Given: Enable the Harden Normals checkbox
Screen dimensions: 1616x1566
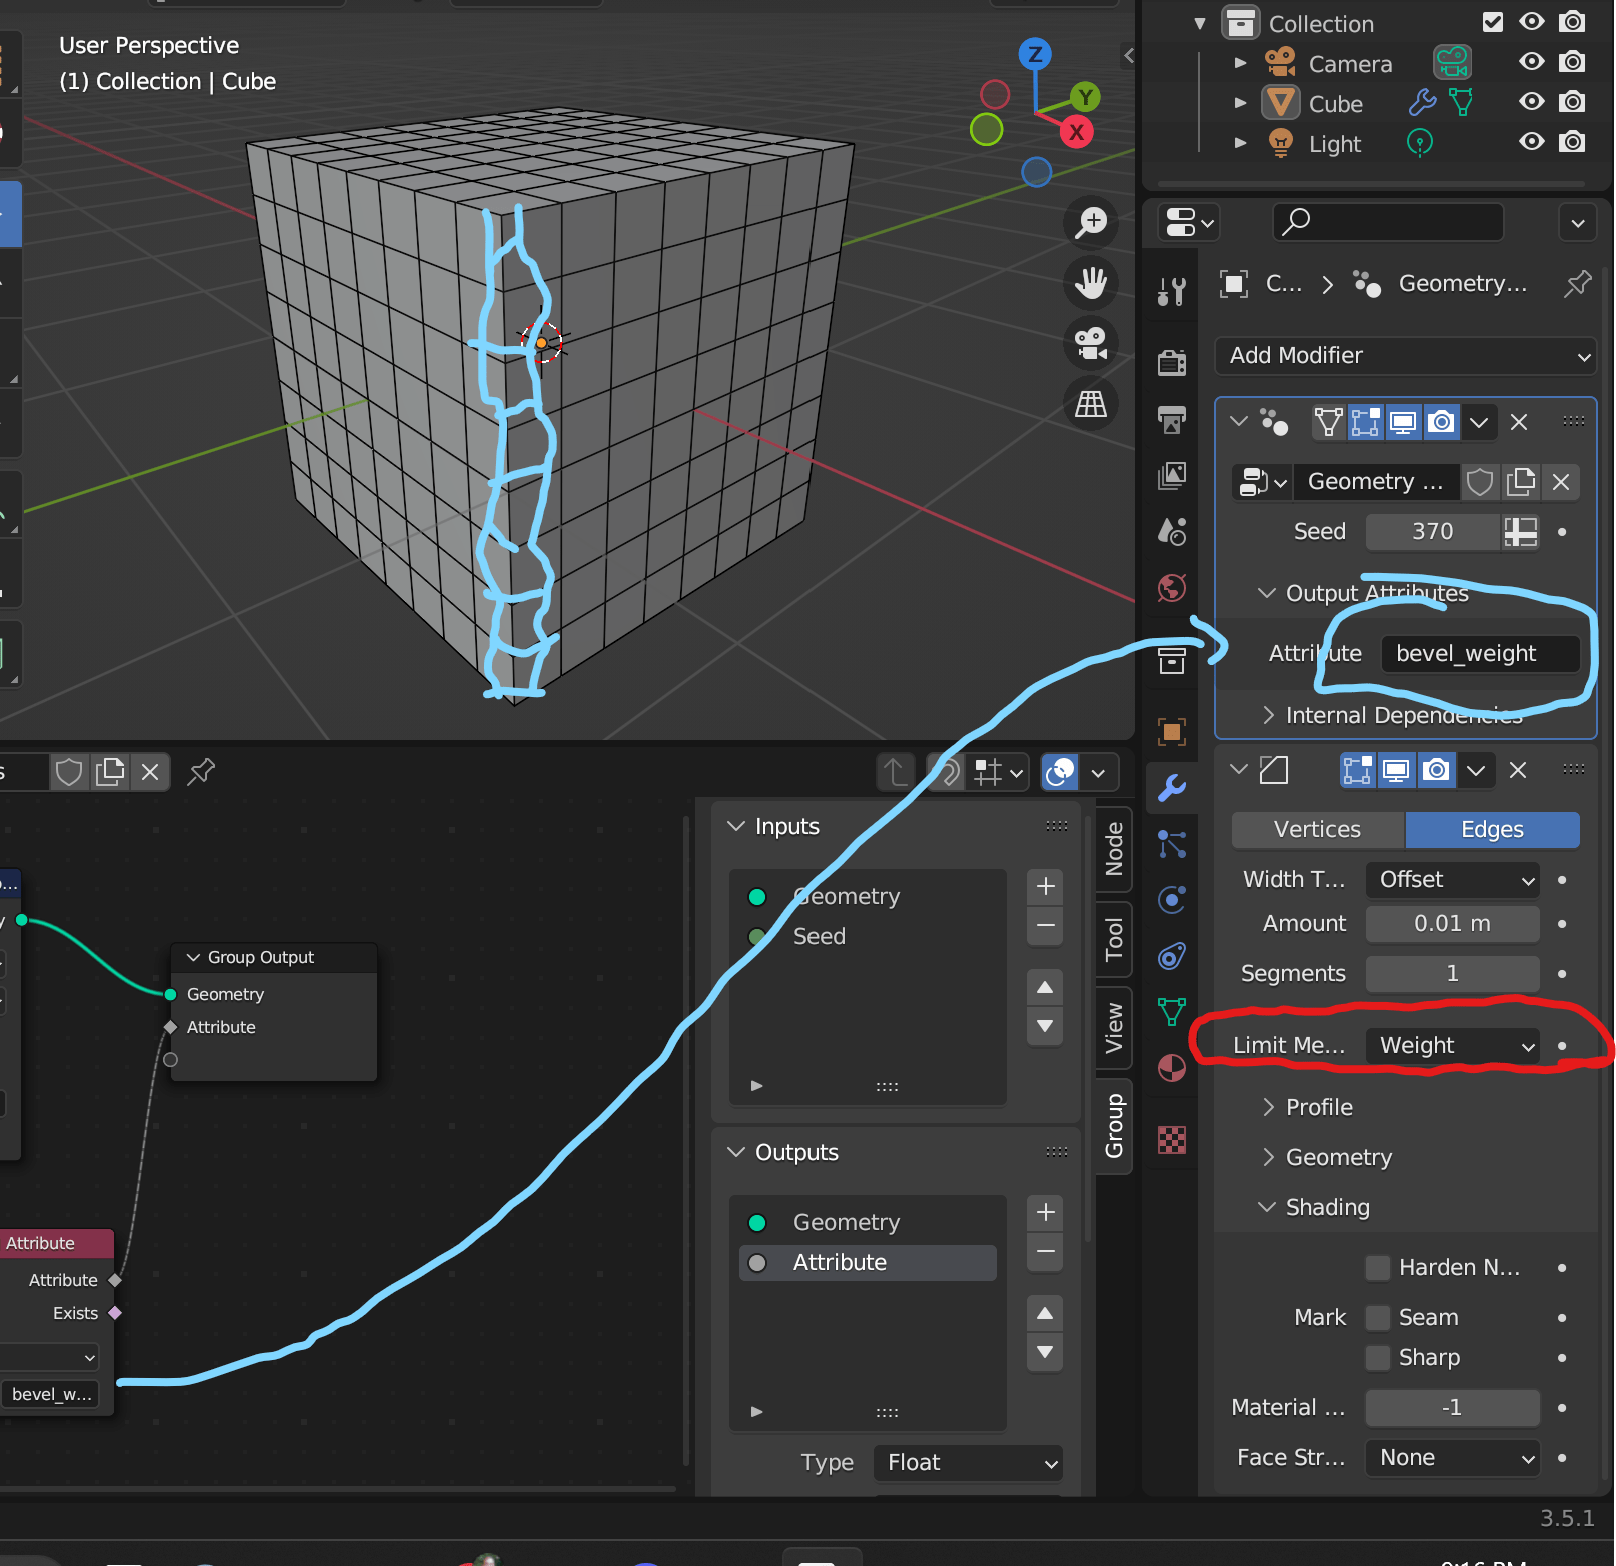Looking at the screenshot, I should [x=1377, y=1267].
